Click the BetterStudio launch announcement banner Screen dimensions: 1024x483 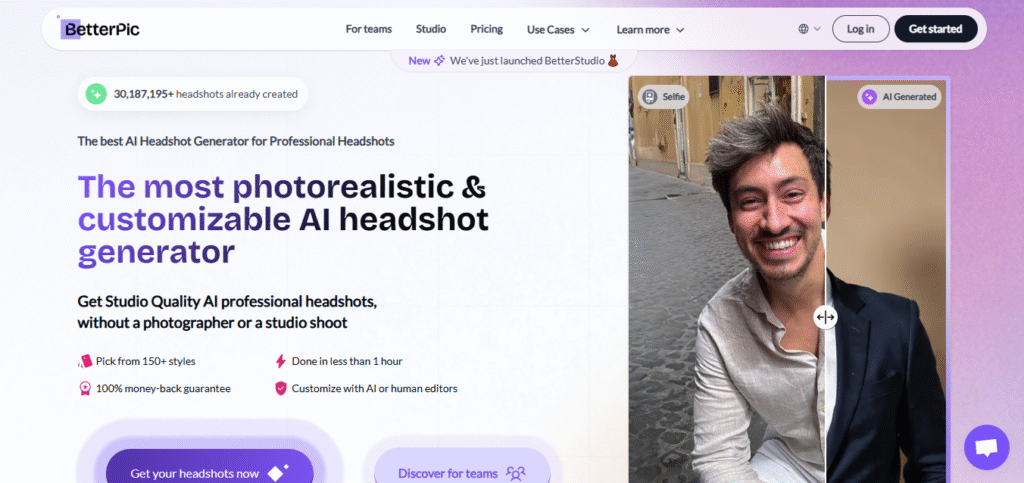(x=513, y=60)
